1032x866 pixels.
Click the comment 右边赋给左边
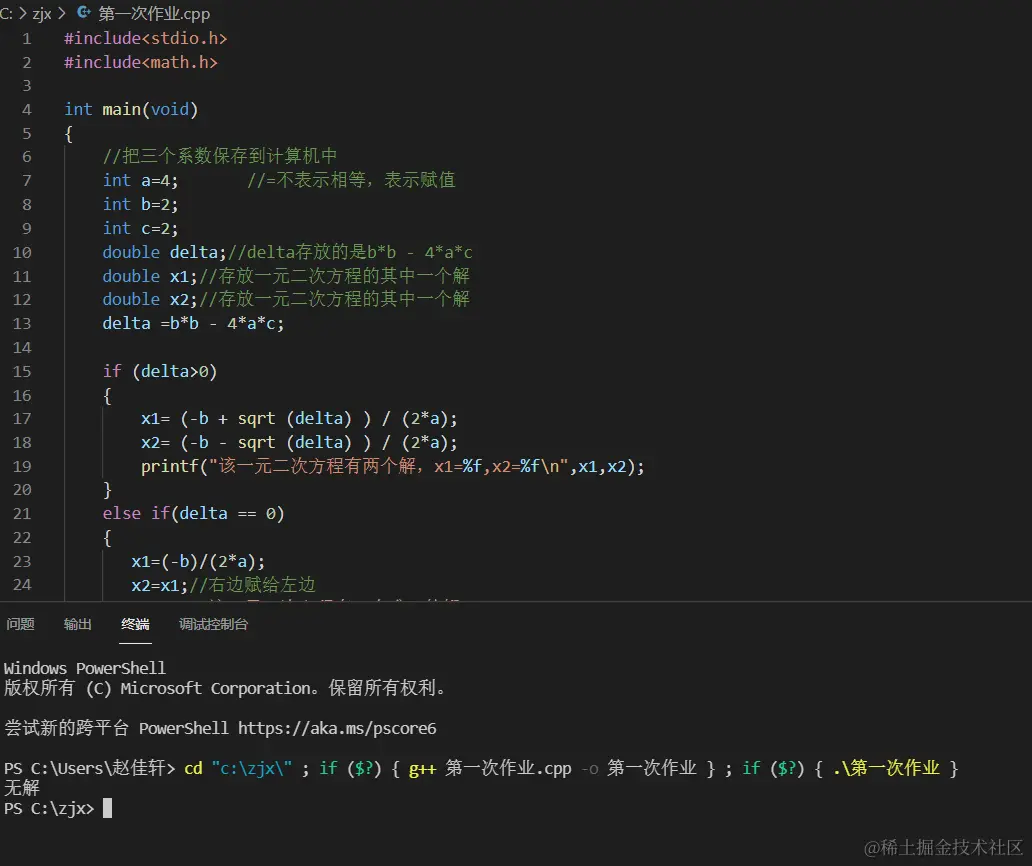coord(253,584)
